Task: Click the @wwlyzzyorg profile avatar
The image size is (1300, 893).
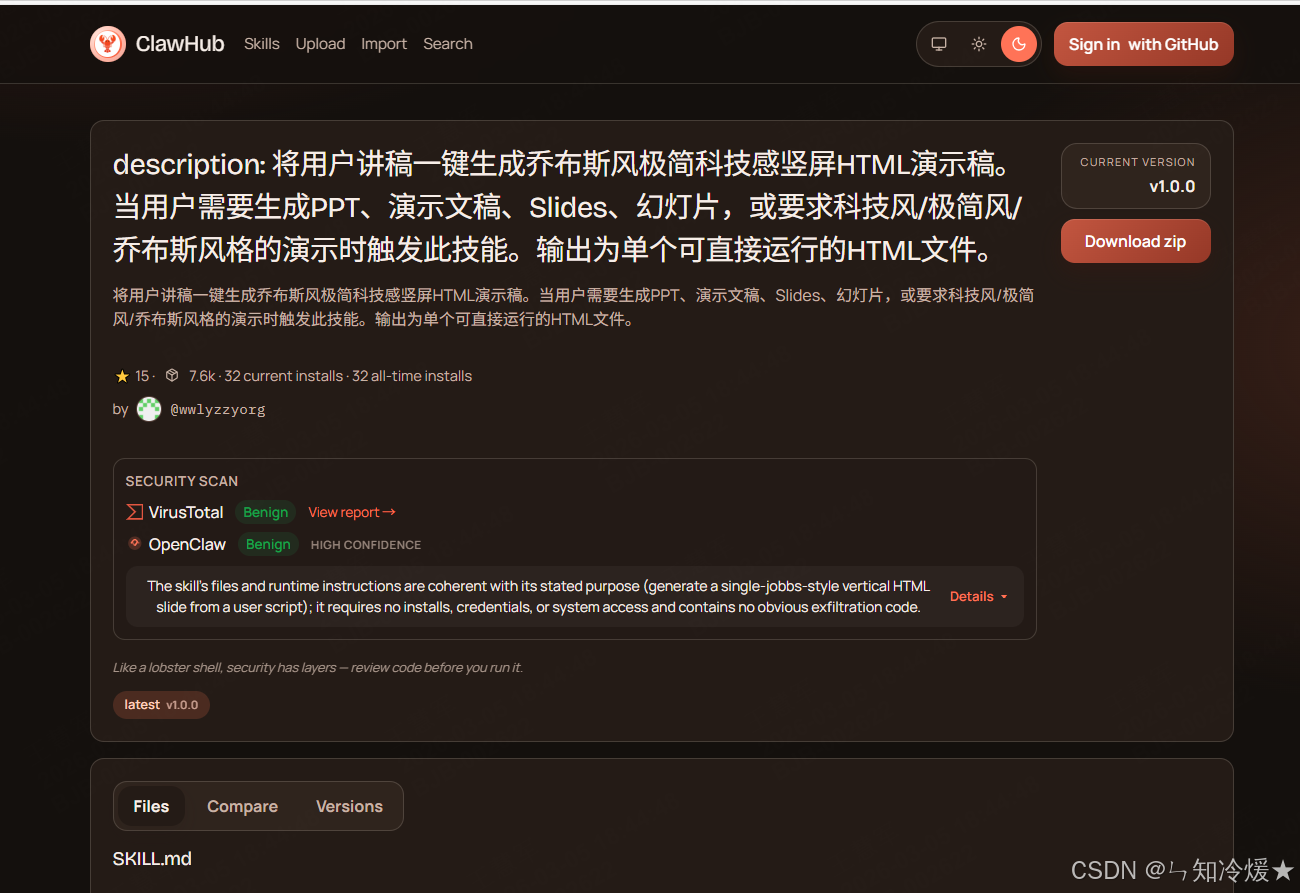Action: tap(148, 409)
